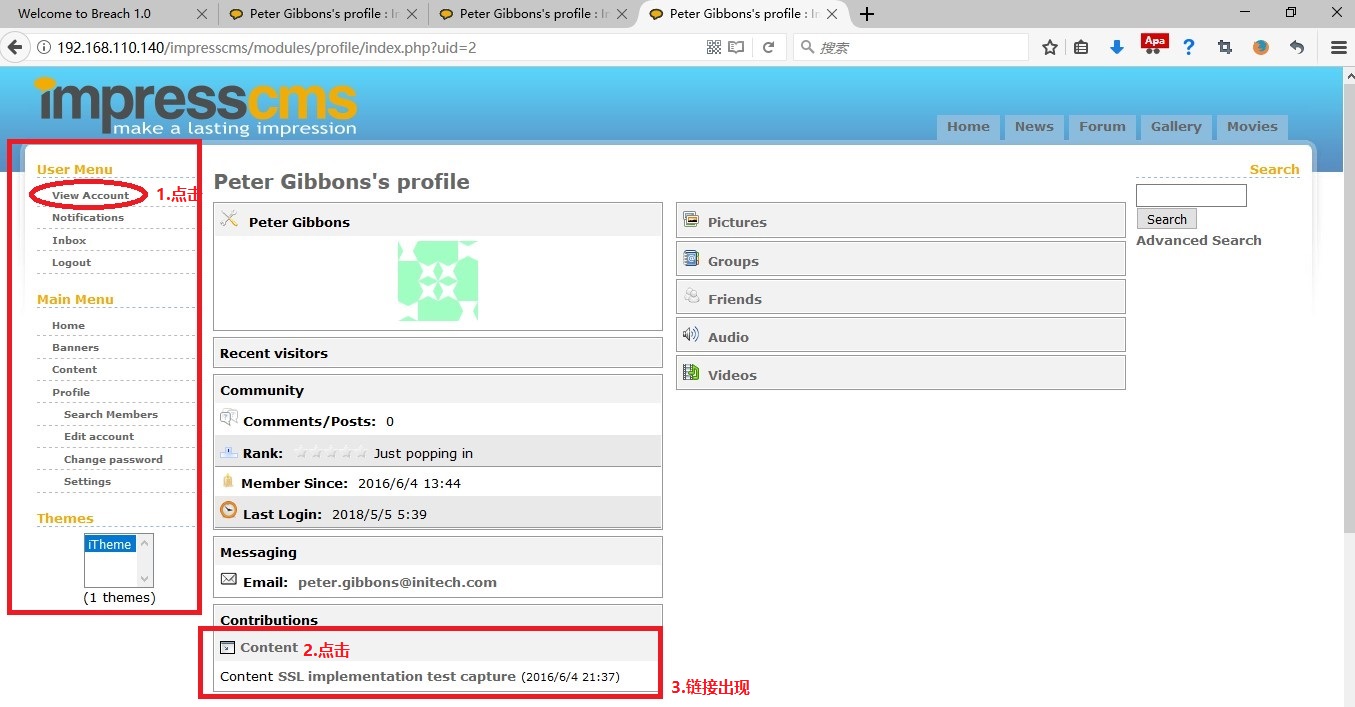
Task: Click the Audio speaker icon
Action: tap(691, 335)
